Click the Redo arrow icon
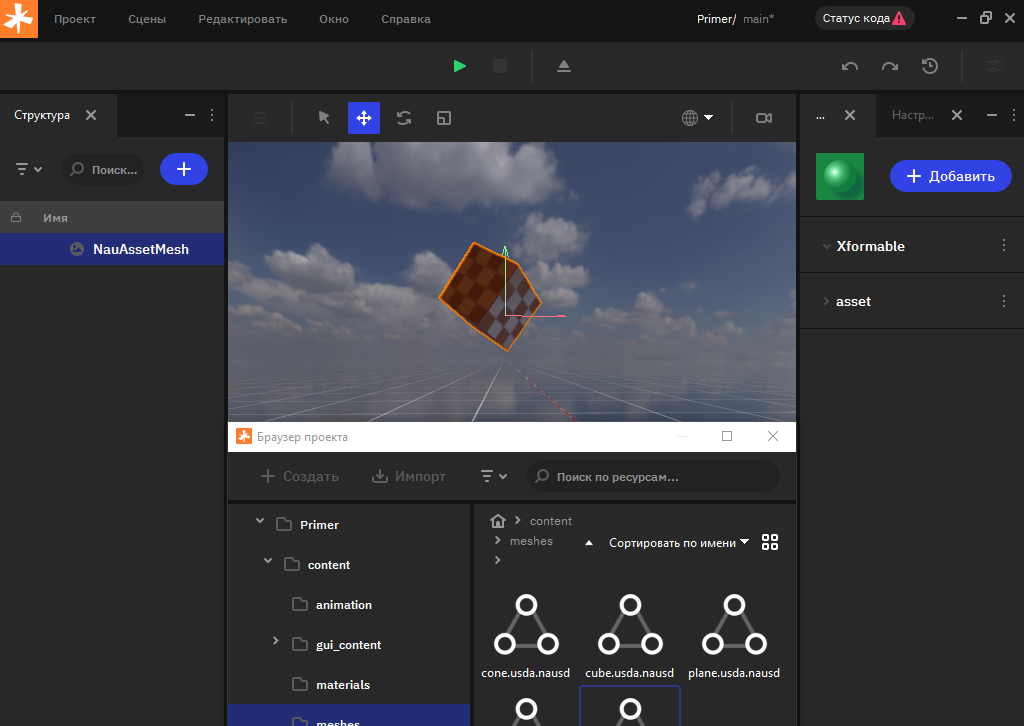 point(890,66)
